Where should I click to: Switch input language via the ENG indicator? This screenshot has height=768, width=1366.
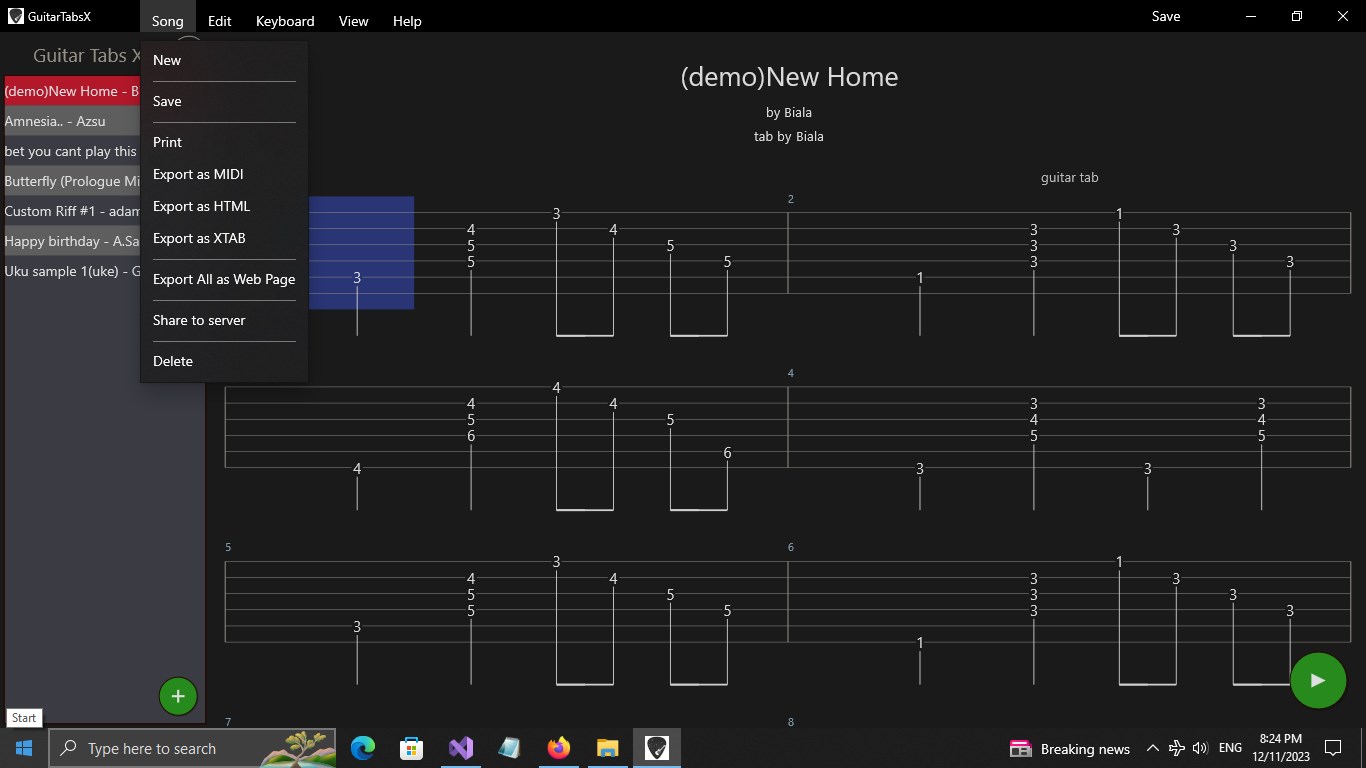[1229, 748]
